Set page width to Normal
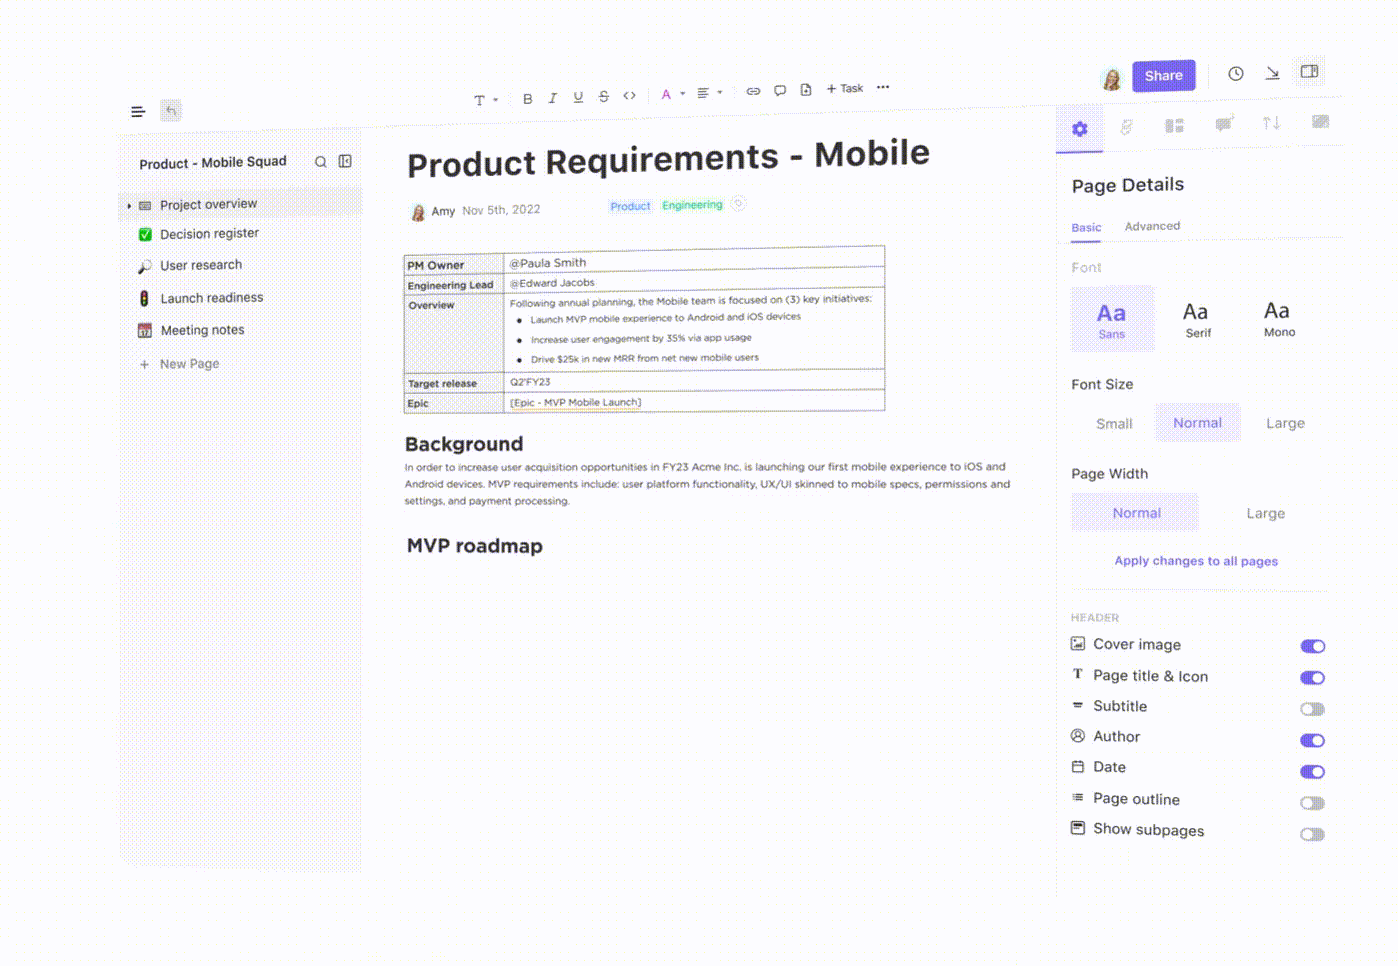Viewport: 1398px width, 966px height. 1136,513
